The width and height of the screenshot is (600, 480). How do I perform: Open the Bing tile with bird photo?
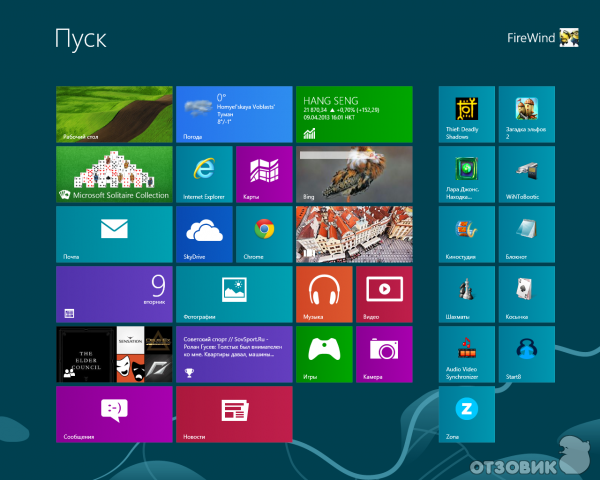point(354,174)
